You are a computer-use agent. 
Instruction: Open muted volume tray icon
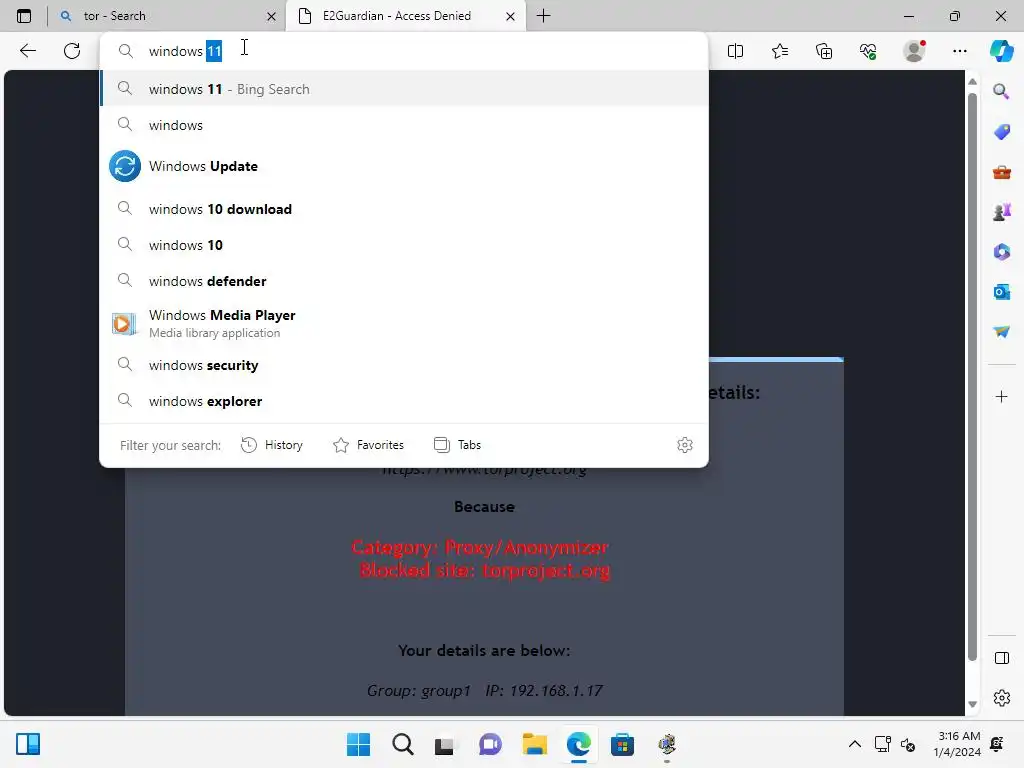(908, 744)
